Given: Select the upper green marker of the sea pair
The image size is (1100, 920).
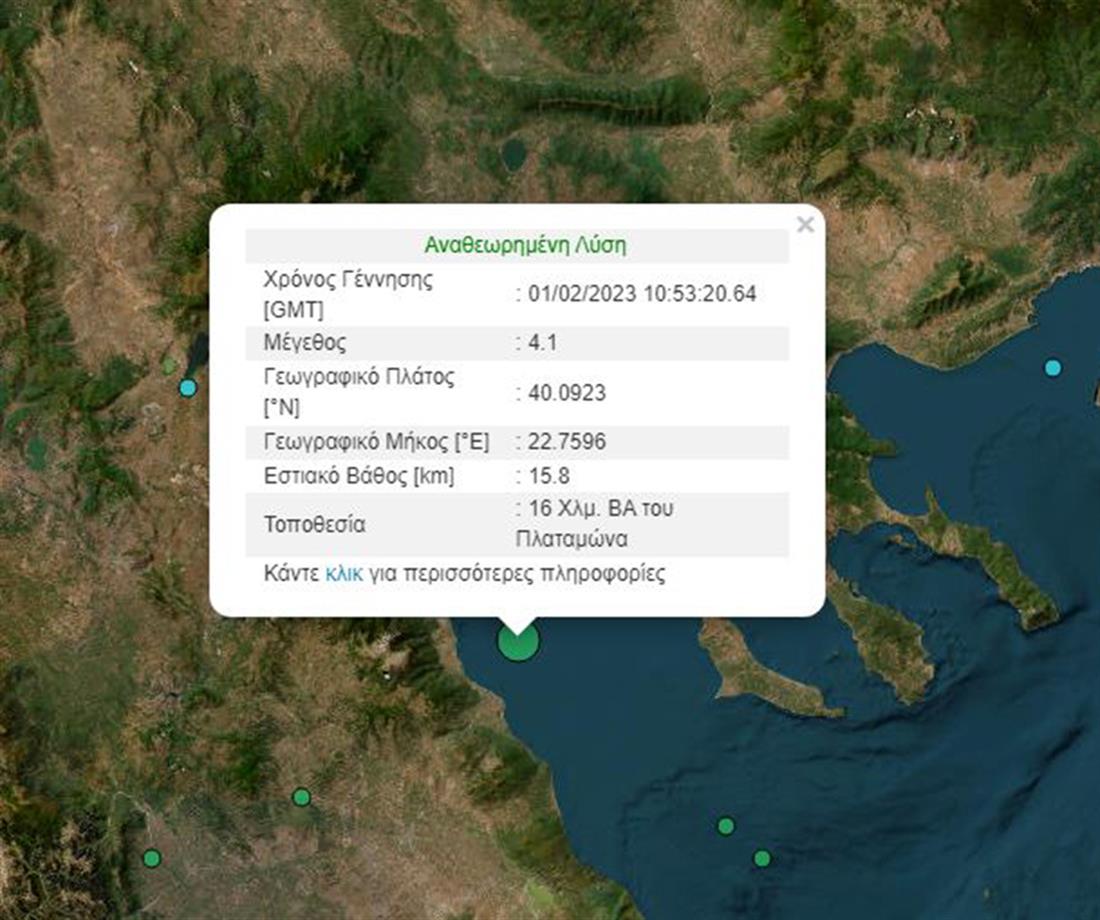Looking at the screenshot, I should click(726, 826).
